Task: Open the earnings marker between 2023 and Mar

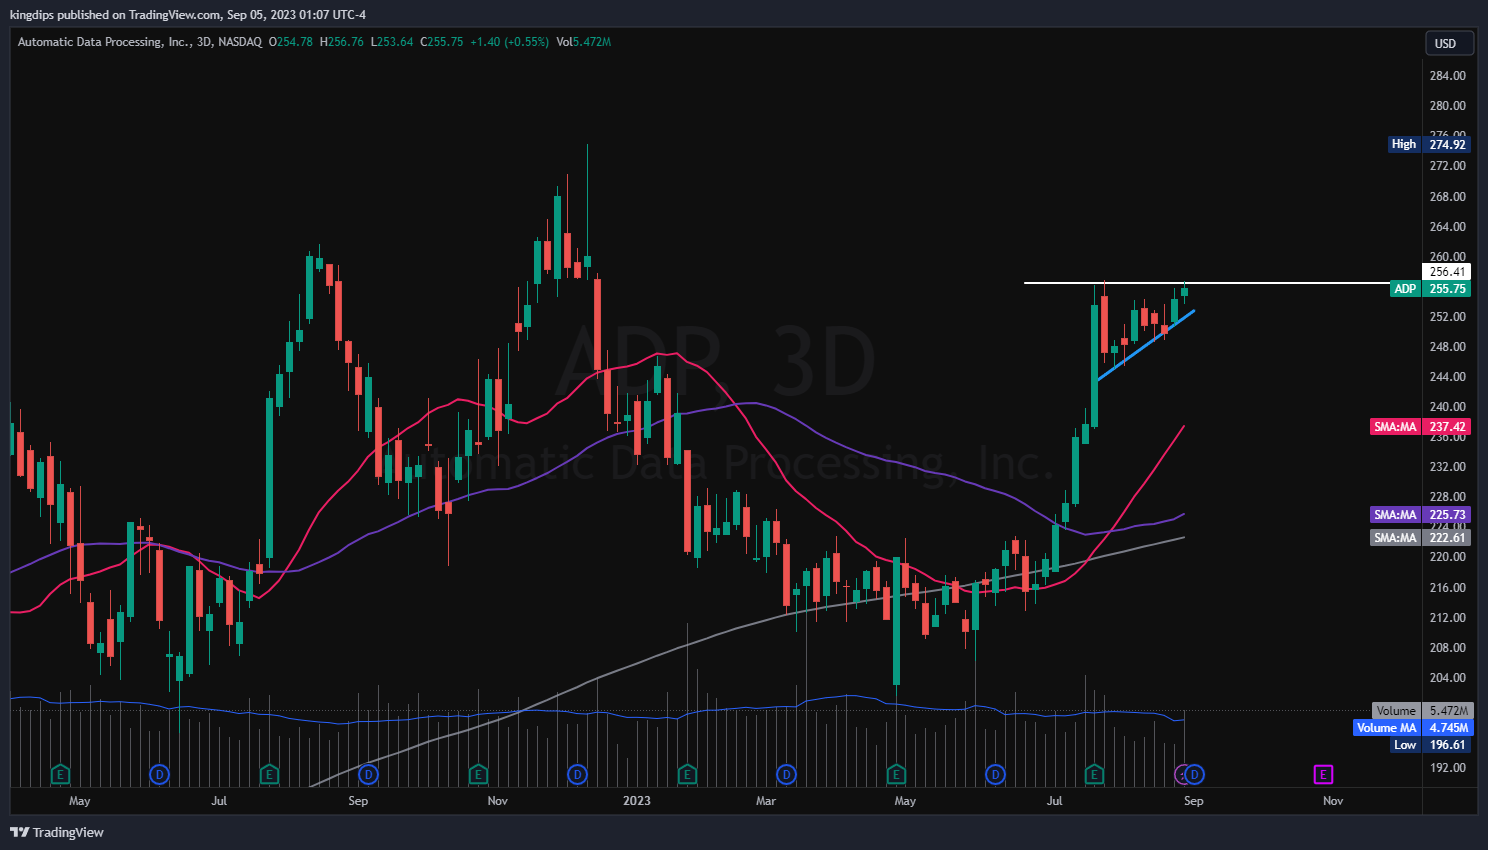Action: (x=687, y=774)
